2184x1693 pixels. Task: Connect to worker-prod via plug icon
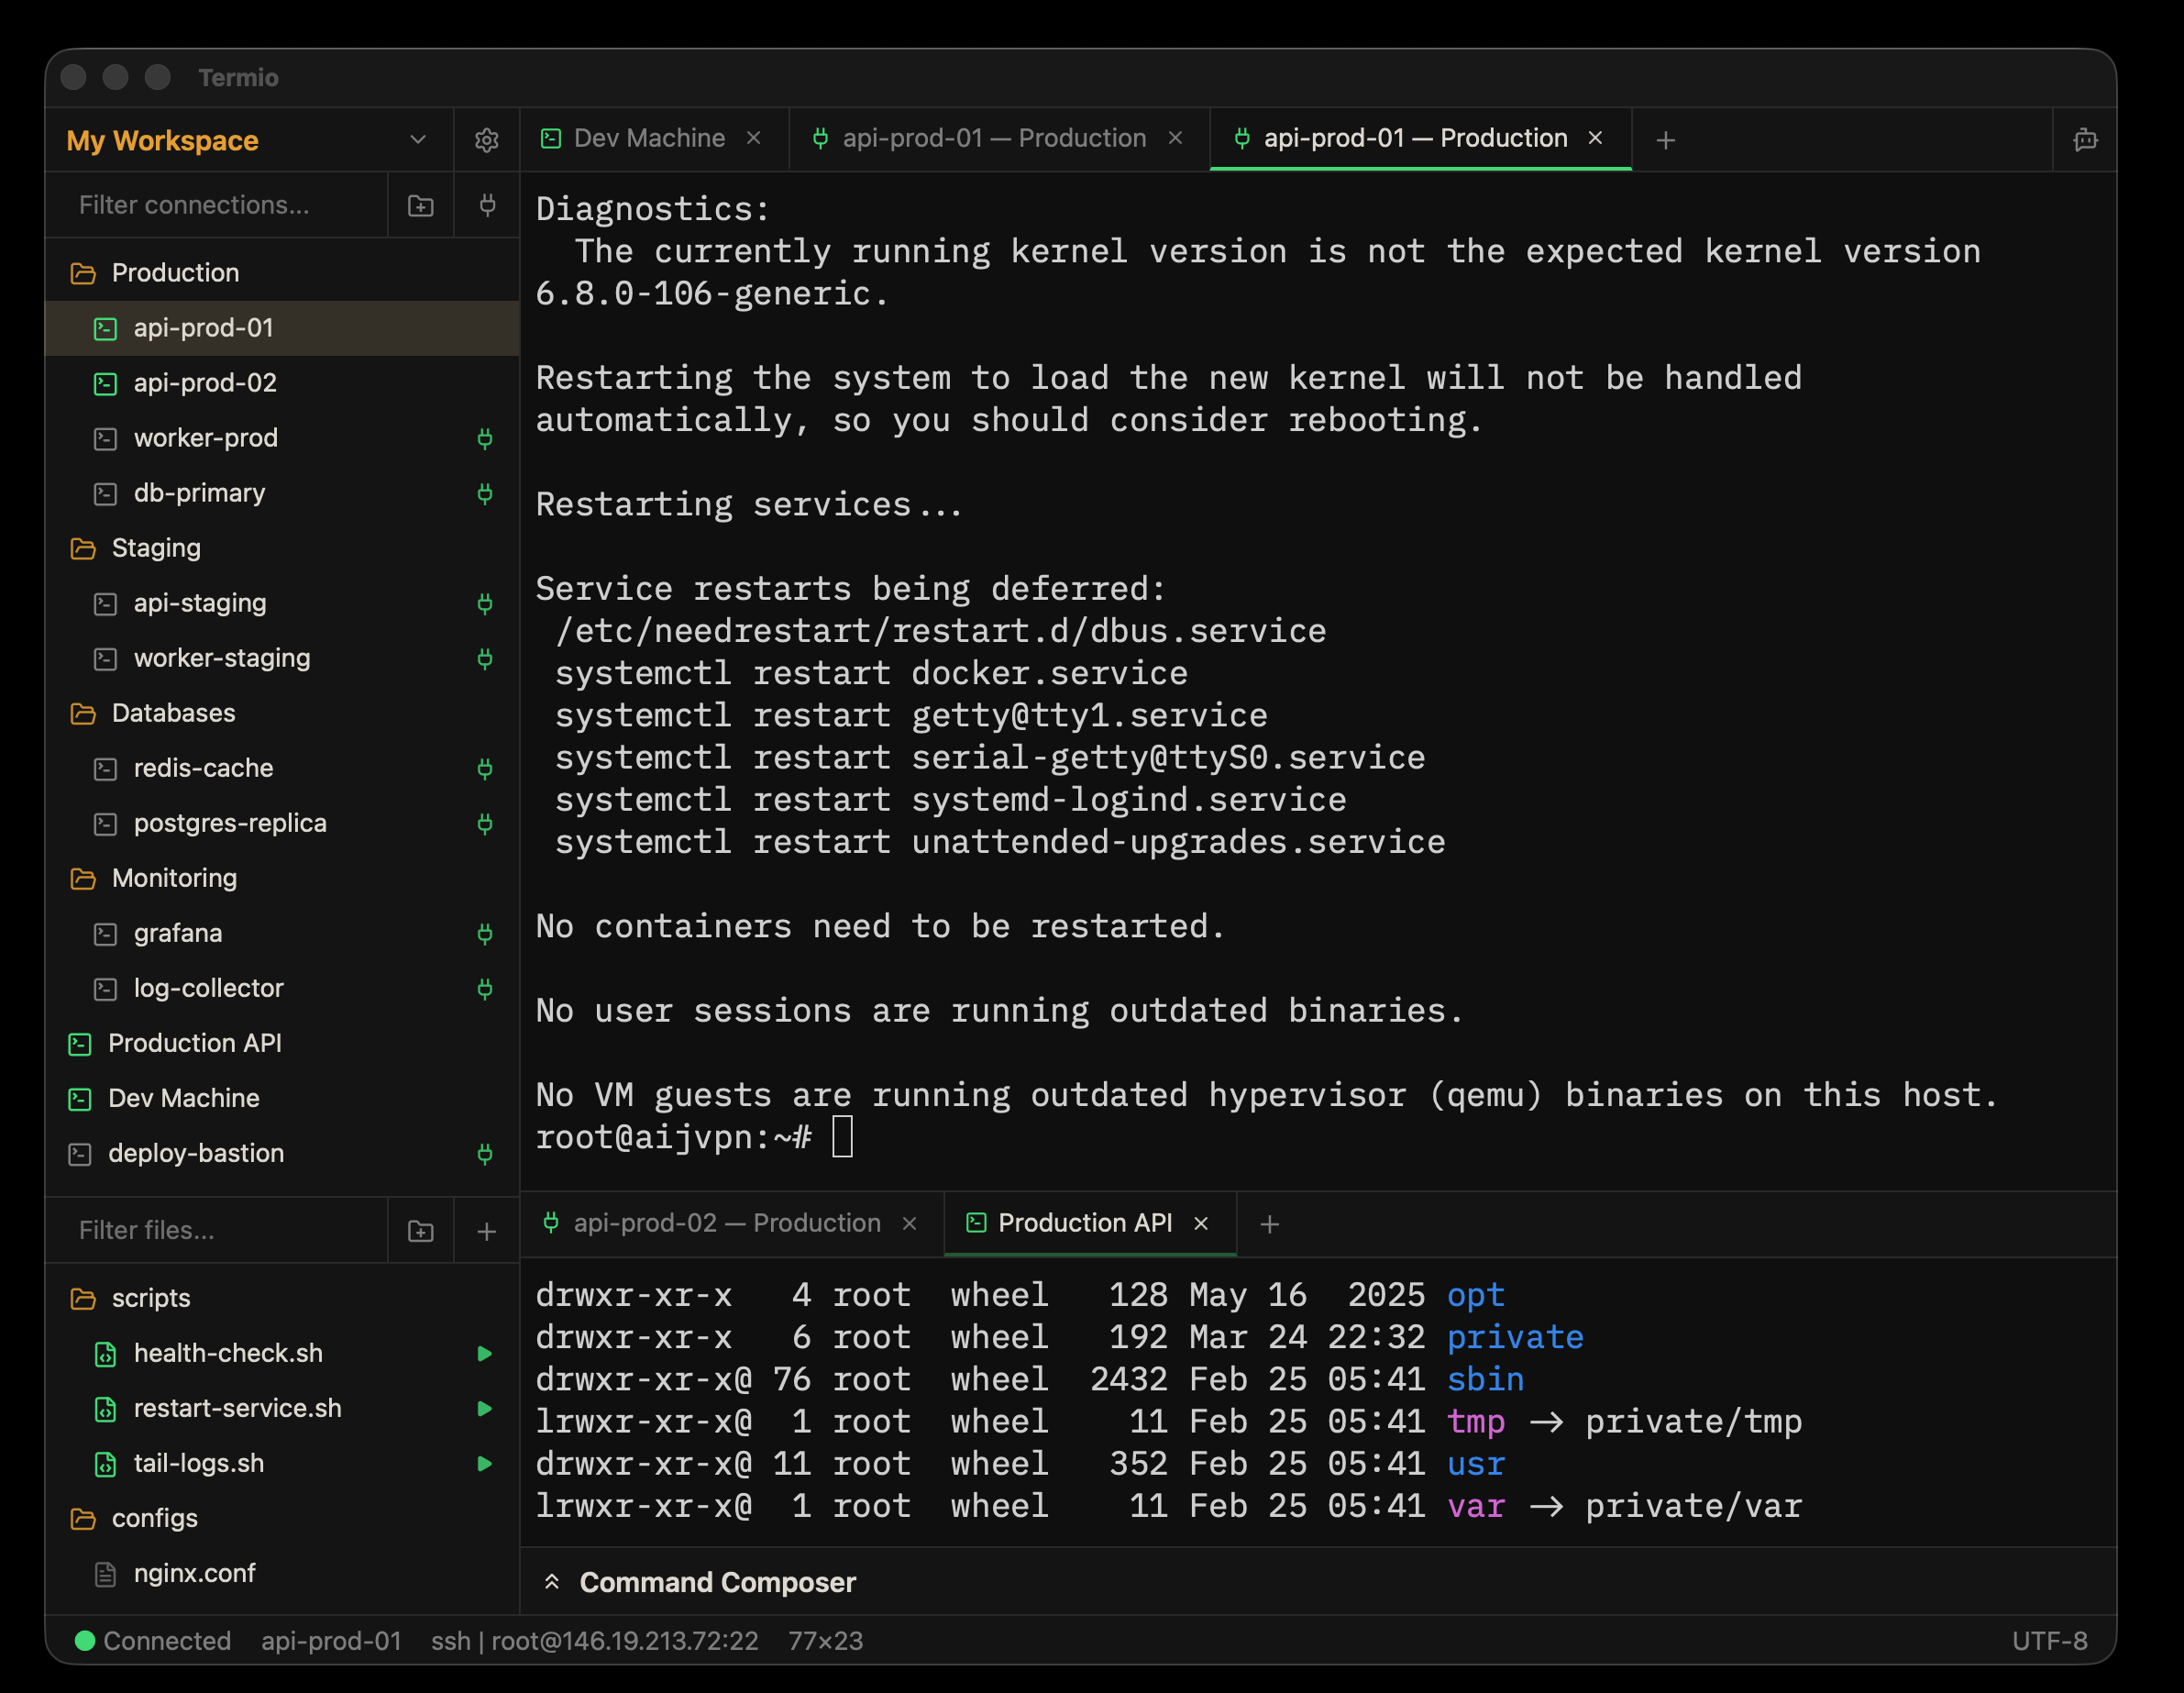pos(485,438)
